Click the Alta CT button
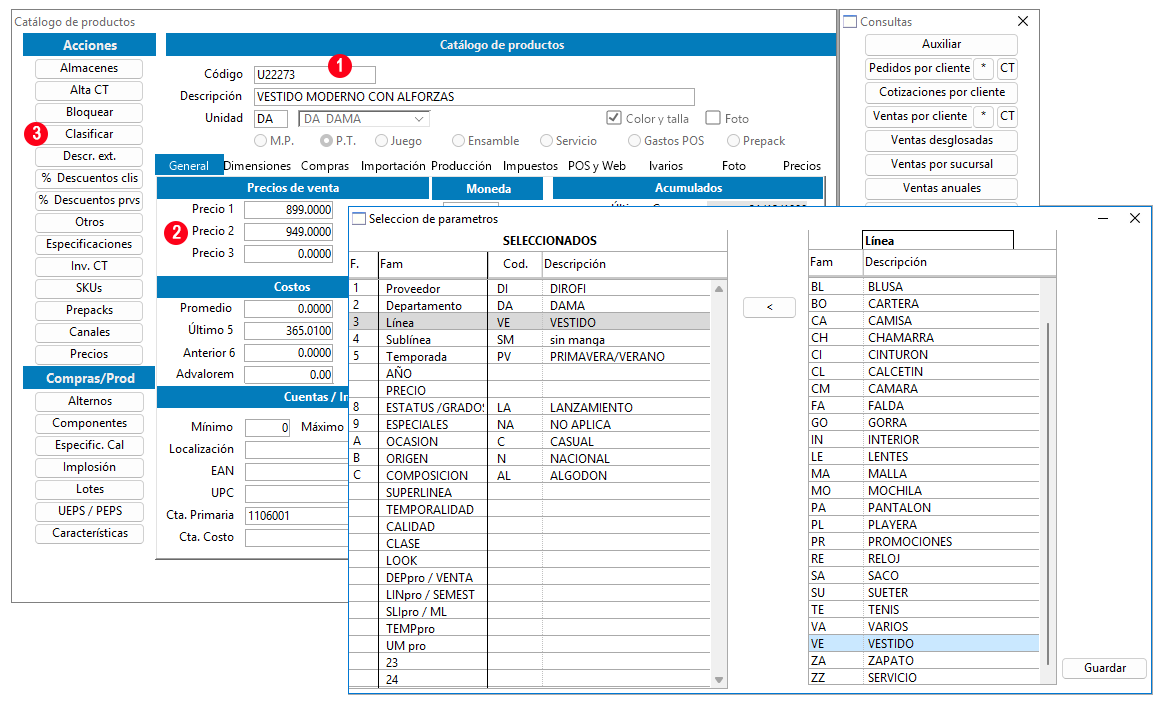1167x706 pixels. coord(89,90)
